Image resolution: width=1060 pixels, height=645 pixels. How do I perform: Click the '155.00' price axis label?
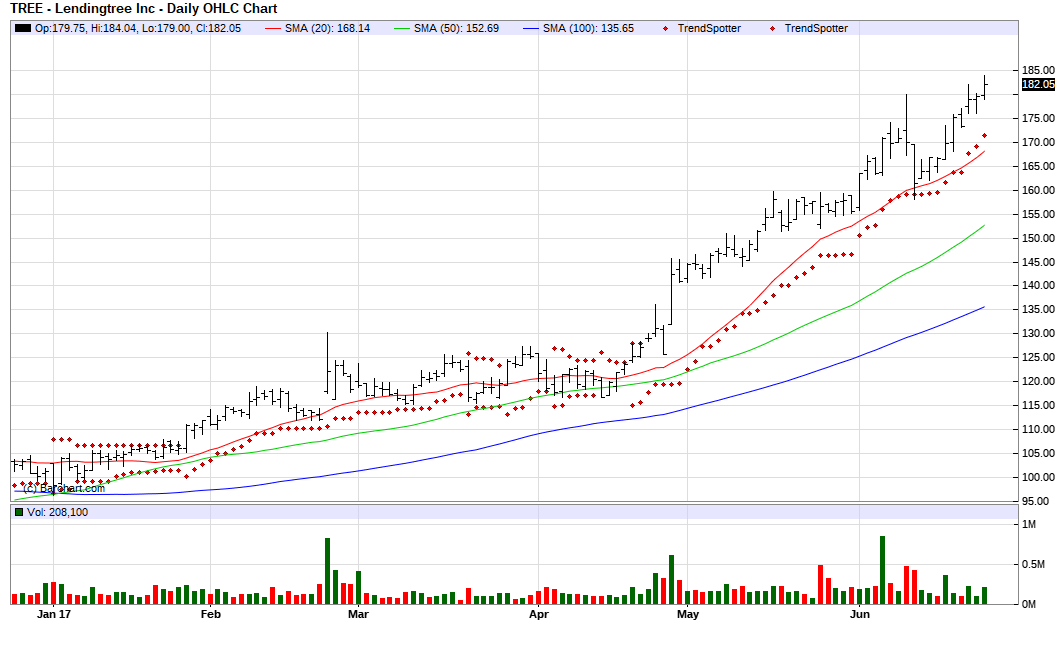(1038, 214)
